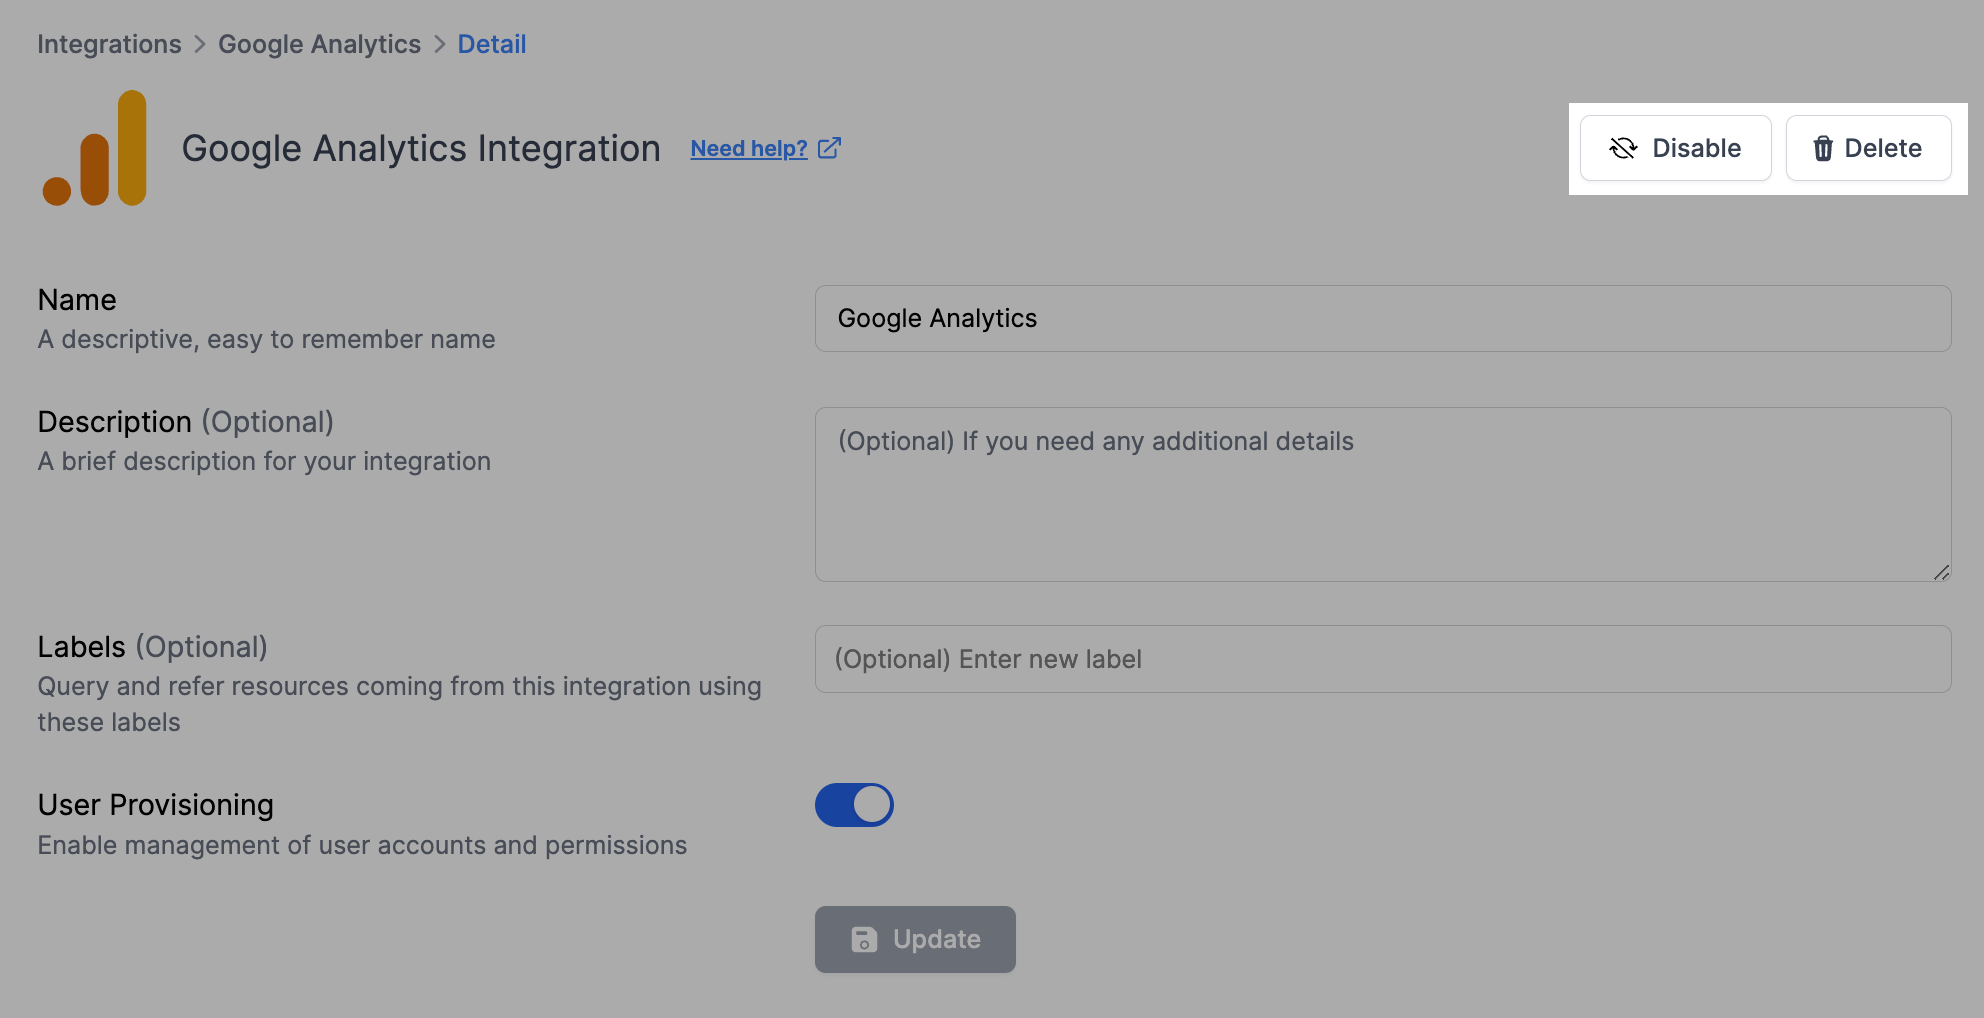Image resolution: width=1984 pixels, height=1018 pixels.
Task: Click the floppy disk save icon
Action: (864, 939)
